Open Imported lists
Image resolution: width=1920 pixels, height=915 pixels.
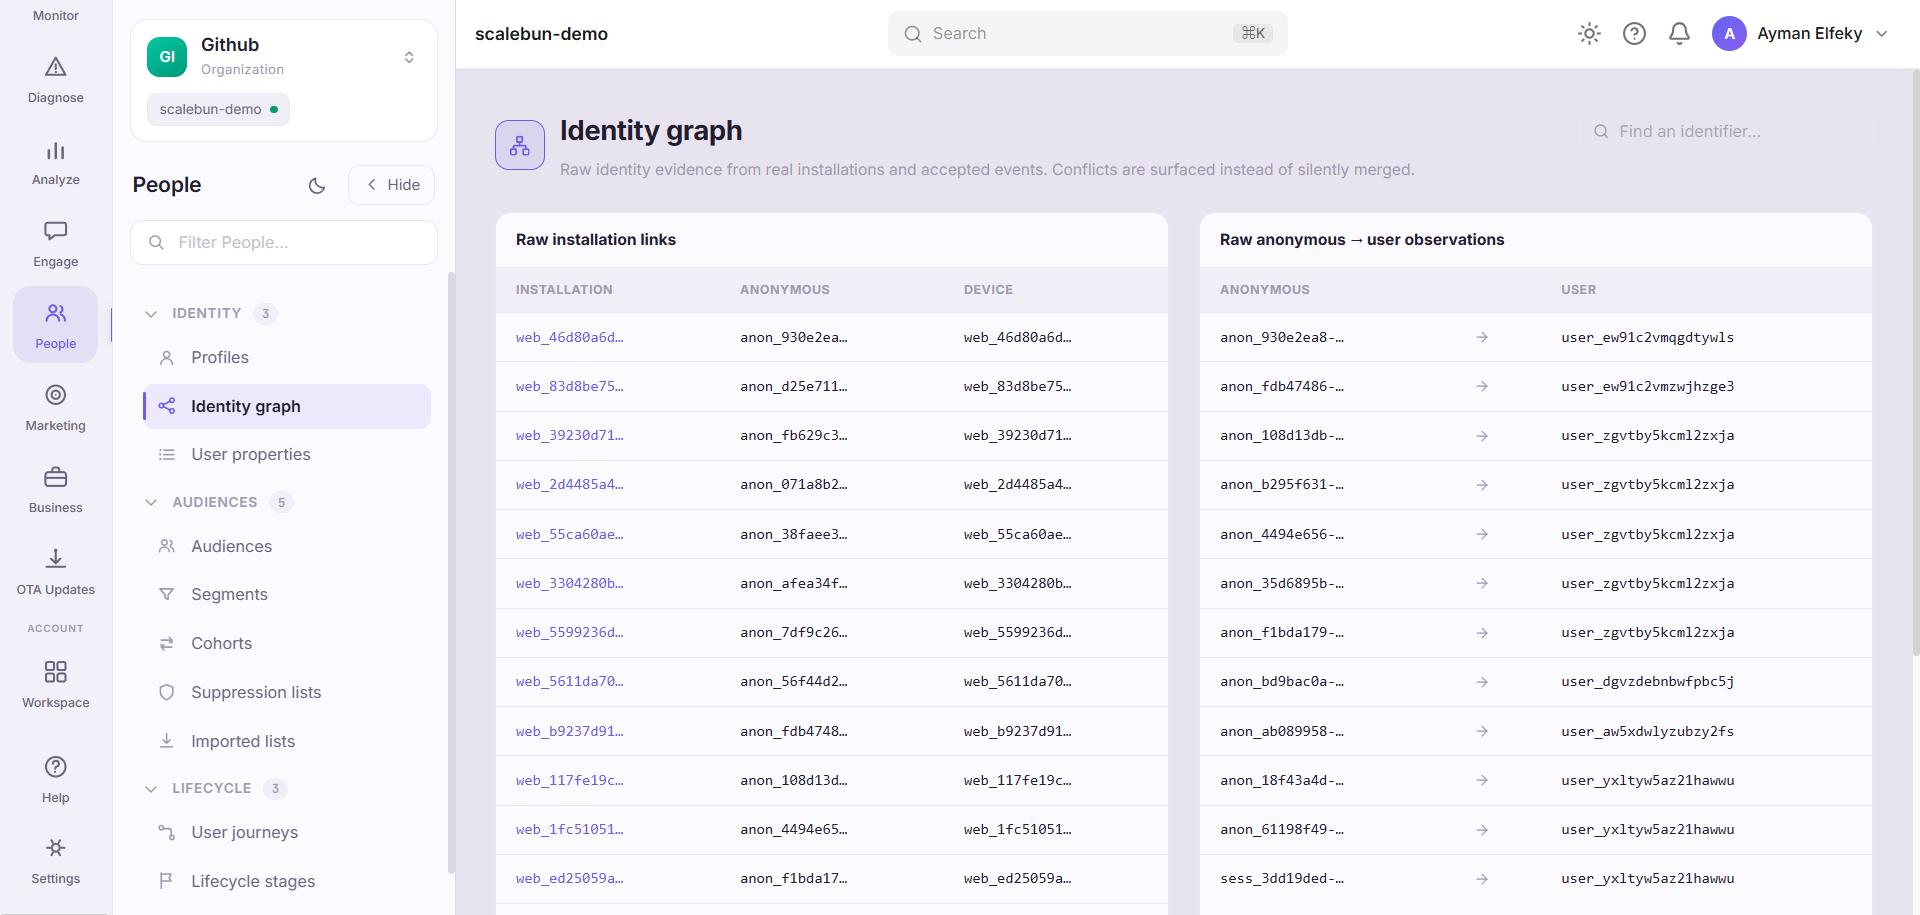pyautogui.click(x=287, y=742)
